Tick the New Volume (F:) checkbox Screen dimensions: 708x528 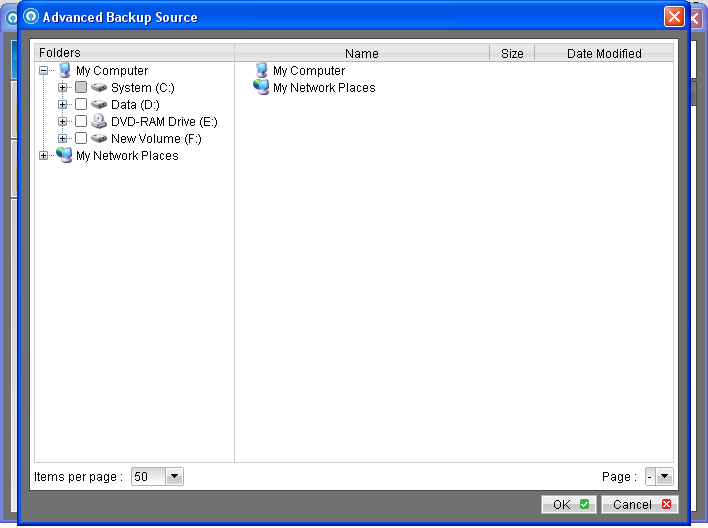pos(81,139)
